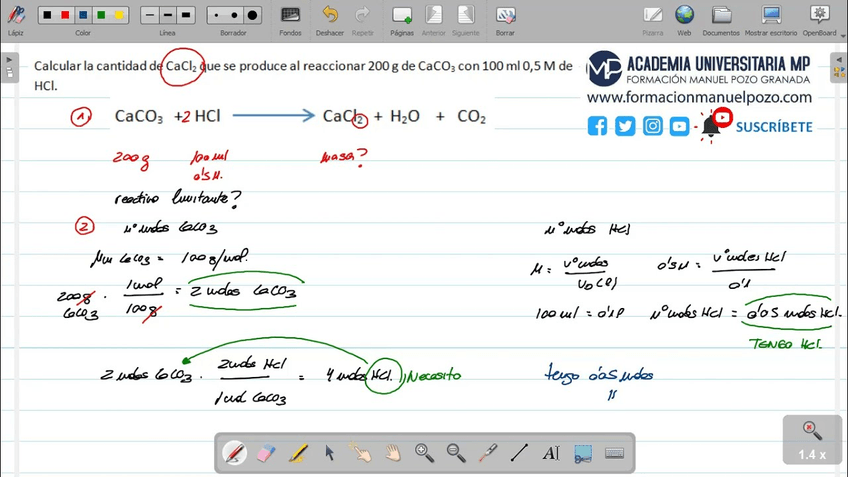Click the zoom in magnifier tool
The width and height of the screenshot is (848, 477).
pyautogui.click(x=424, y=453)
